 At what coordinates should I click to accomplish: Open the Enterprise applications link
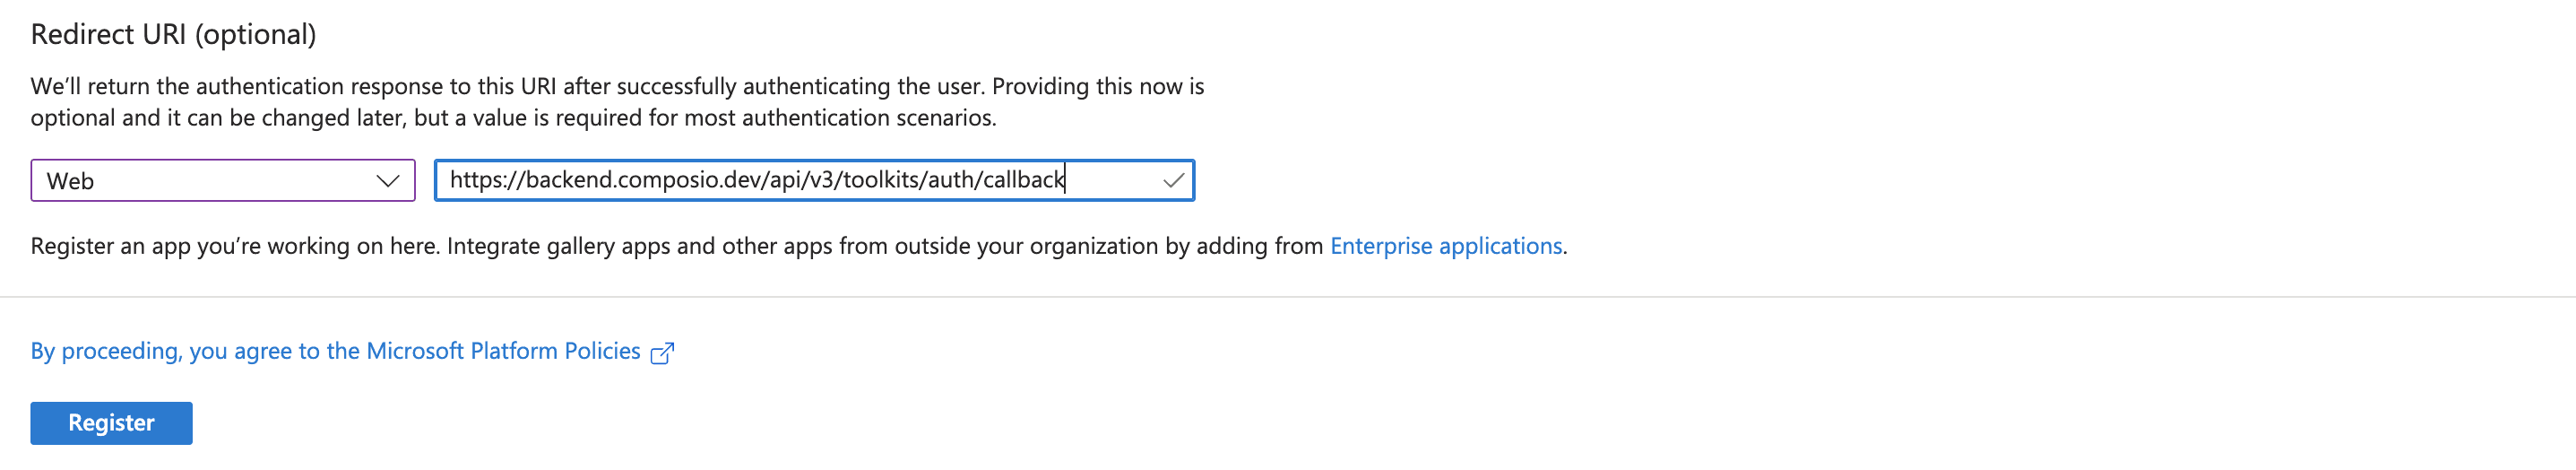(x=1446, y=246)
